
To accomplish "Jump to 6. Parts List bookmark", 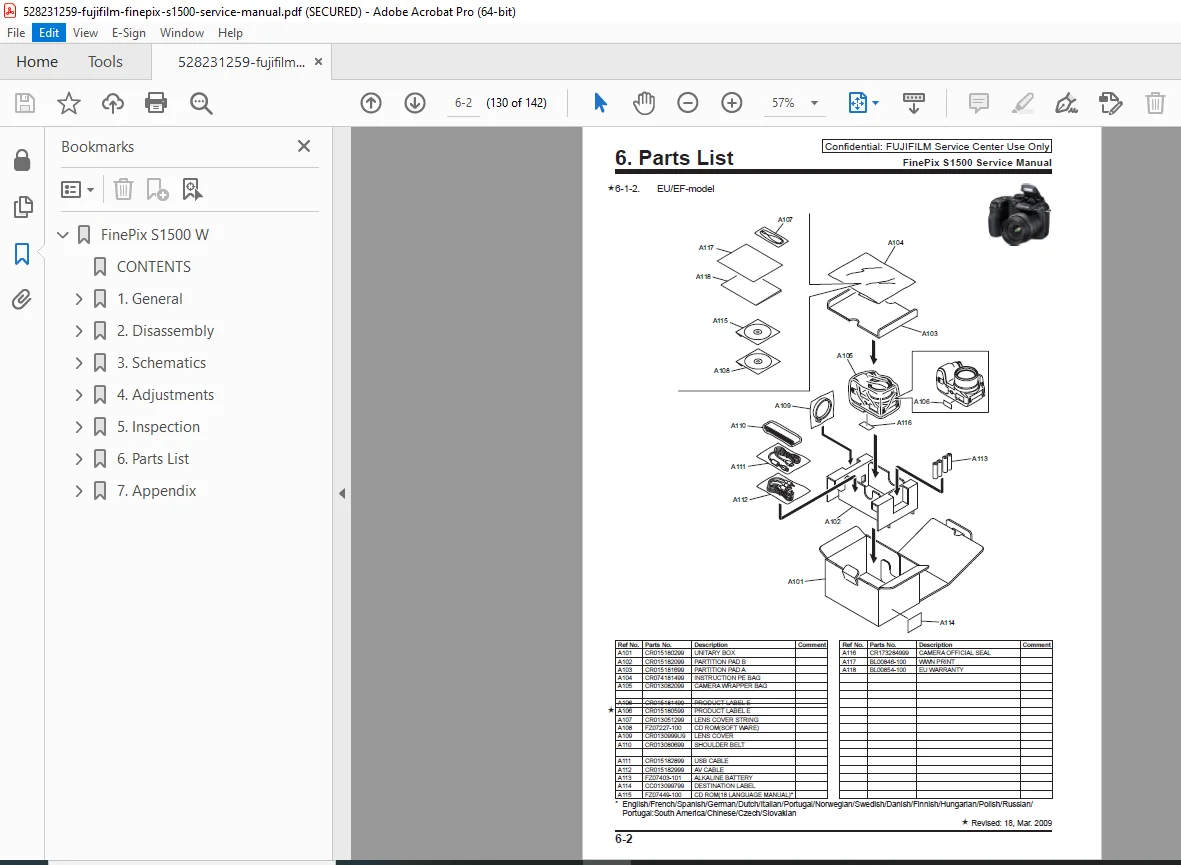I will tap(153, 459).
